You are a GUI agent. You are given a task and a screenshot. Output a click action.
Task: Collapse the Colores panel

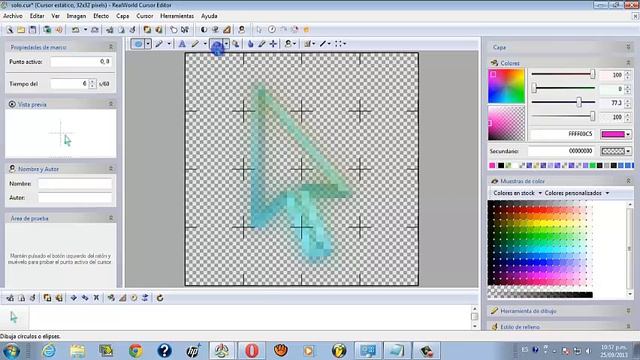coord(628,63)
